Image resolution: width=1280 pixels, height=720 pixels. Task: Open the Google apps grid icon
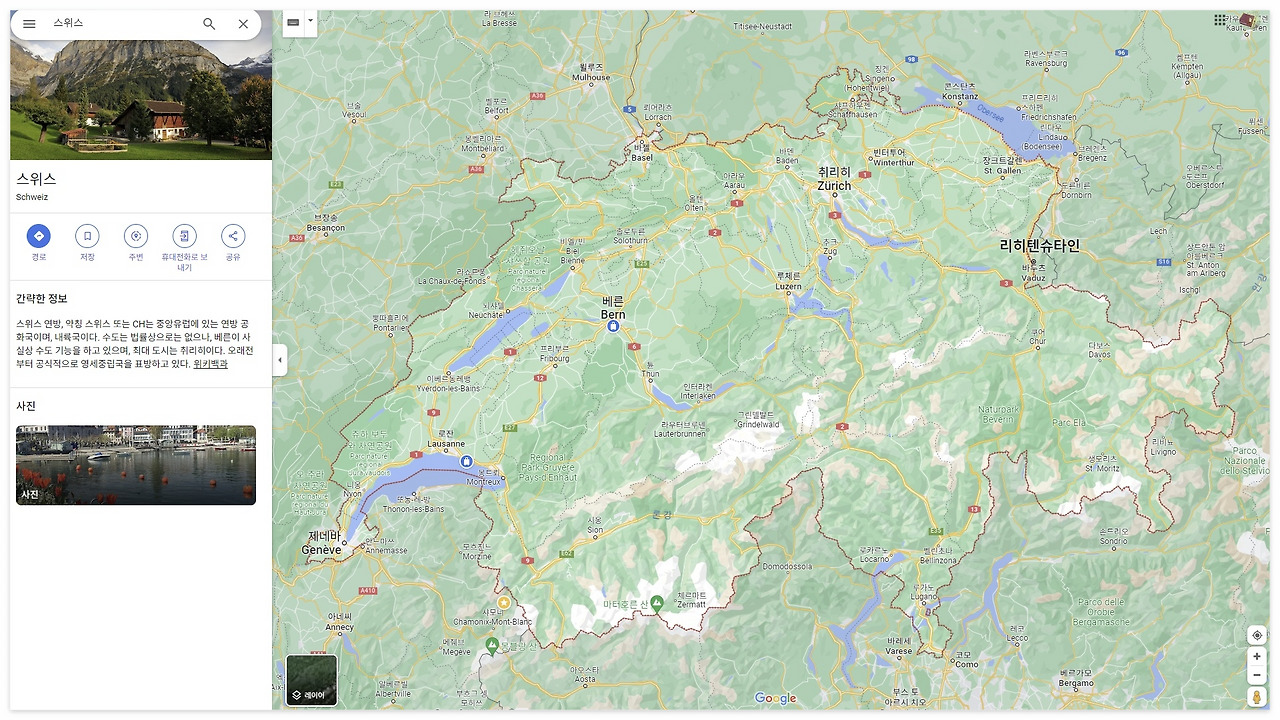(1219, 19)
